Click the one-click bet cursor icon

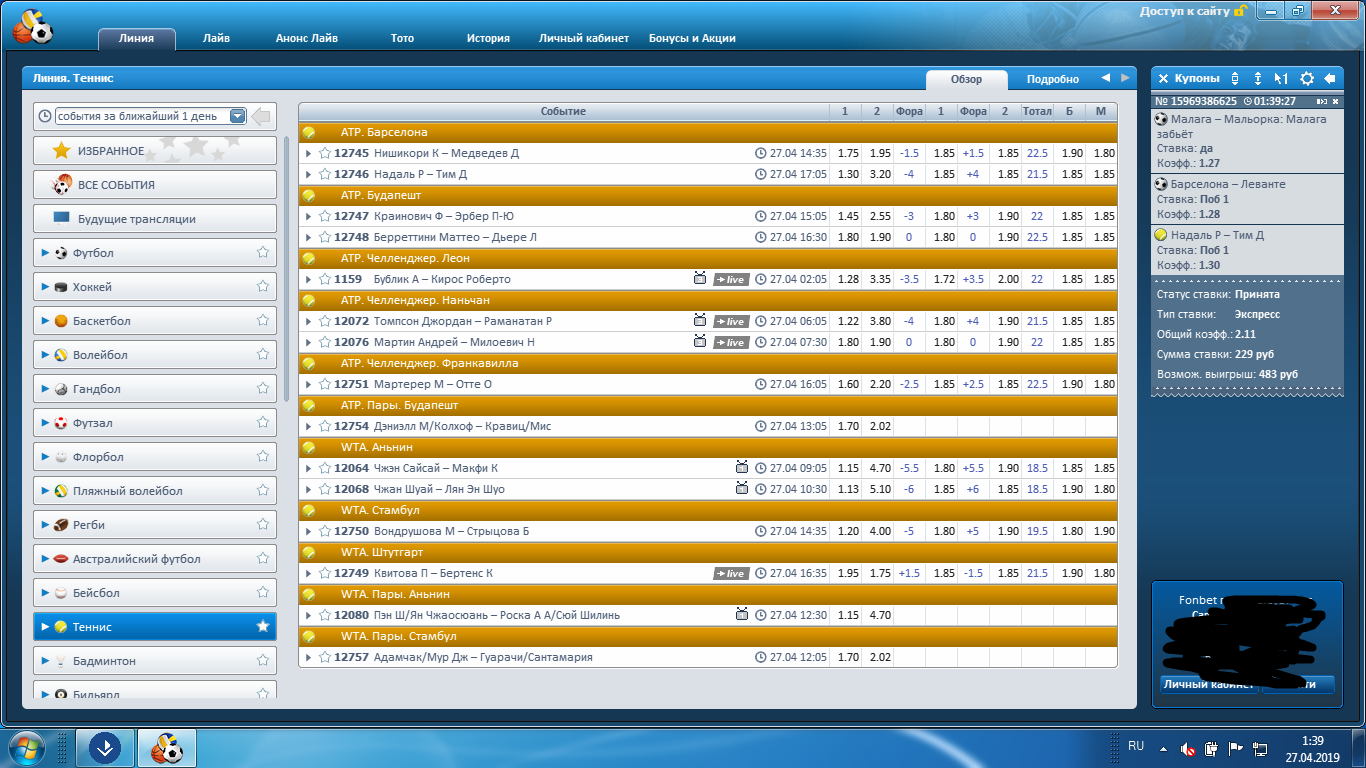1281,78
